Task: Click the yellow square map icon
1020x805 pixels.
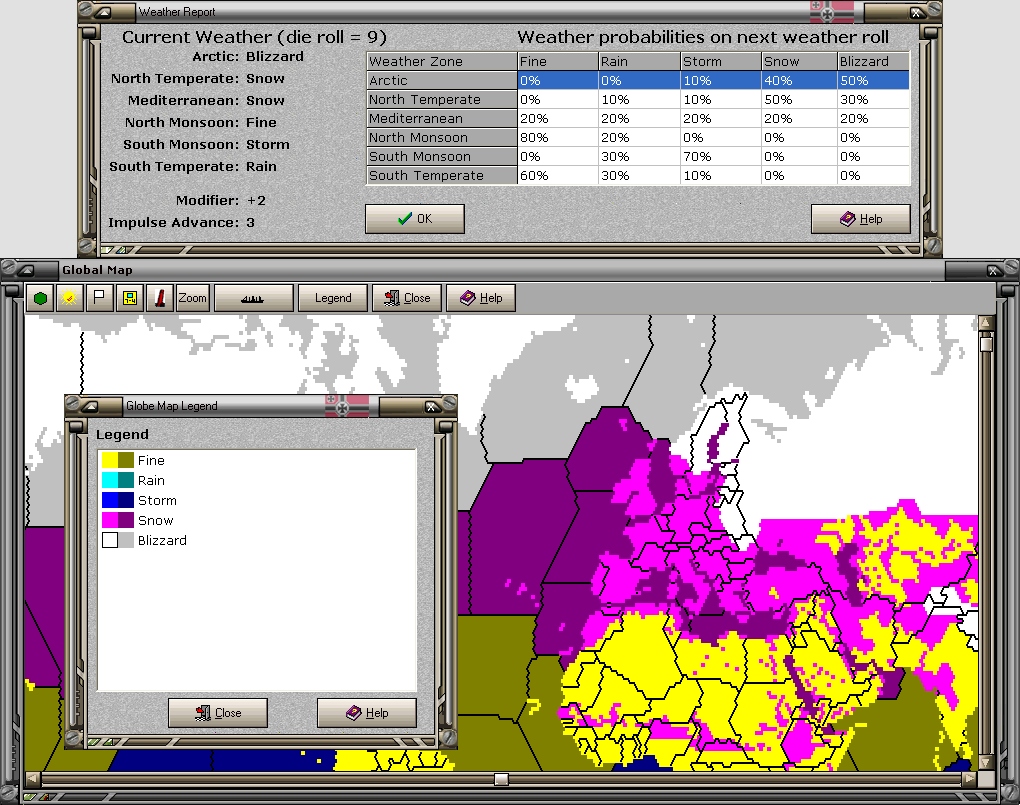Action: click(x=129, y=298)
